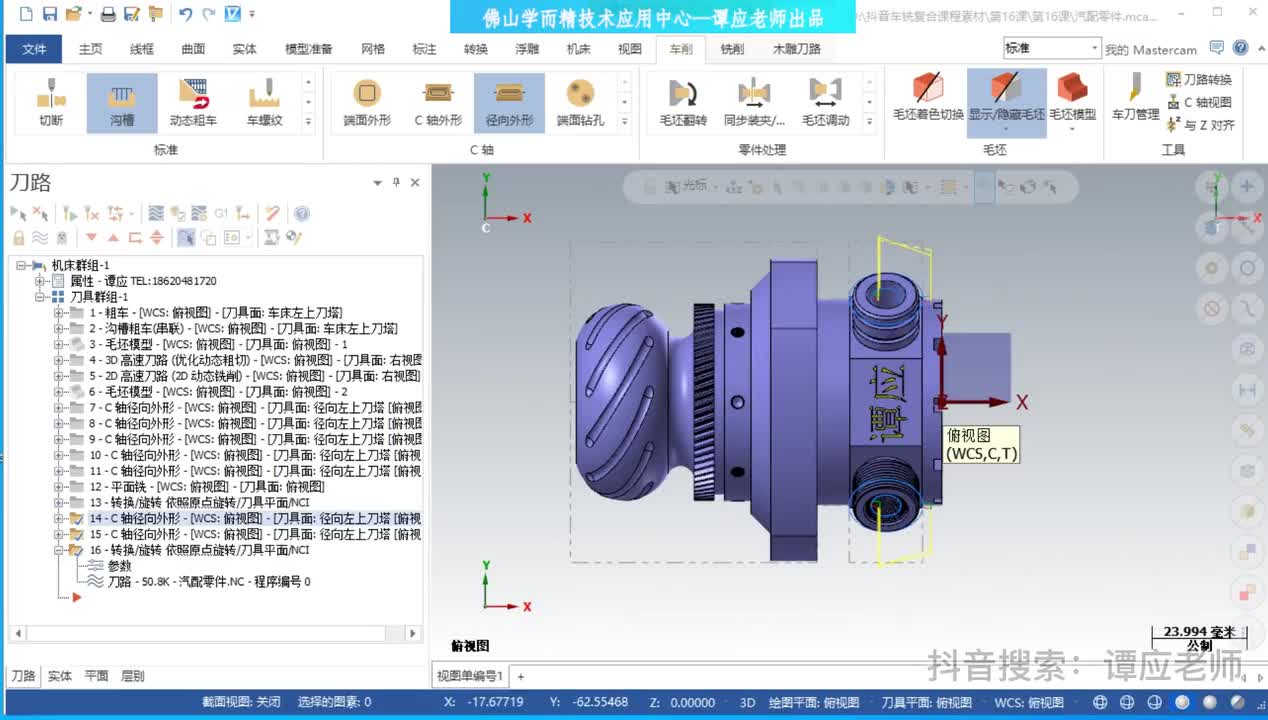Select the 切断 cutoff tool
This screenshot has height=720, width=1268.
click(51, 103)
